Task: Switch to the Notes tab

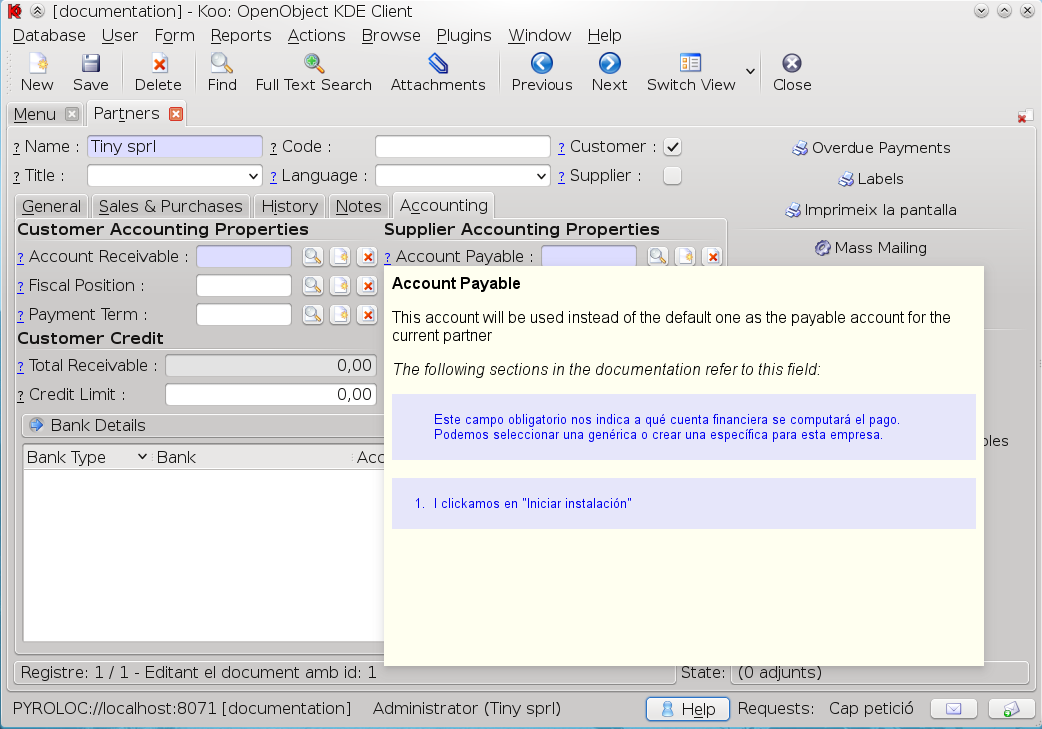Action: (359, 207)
